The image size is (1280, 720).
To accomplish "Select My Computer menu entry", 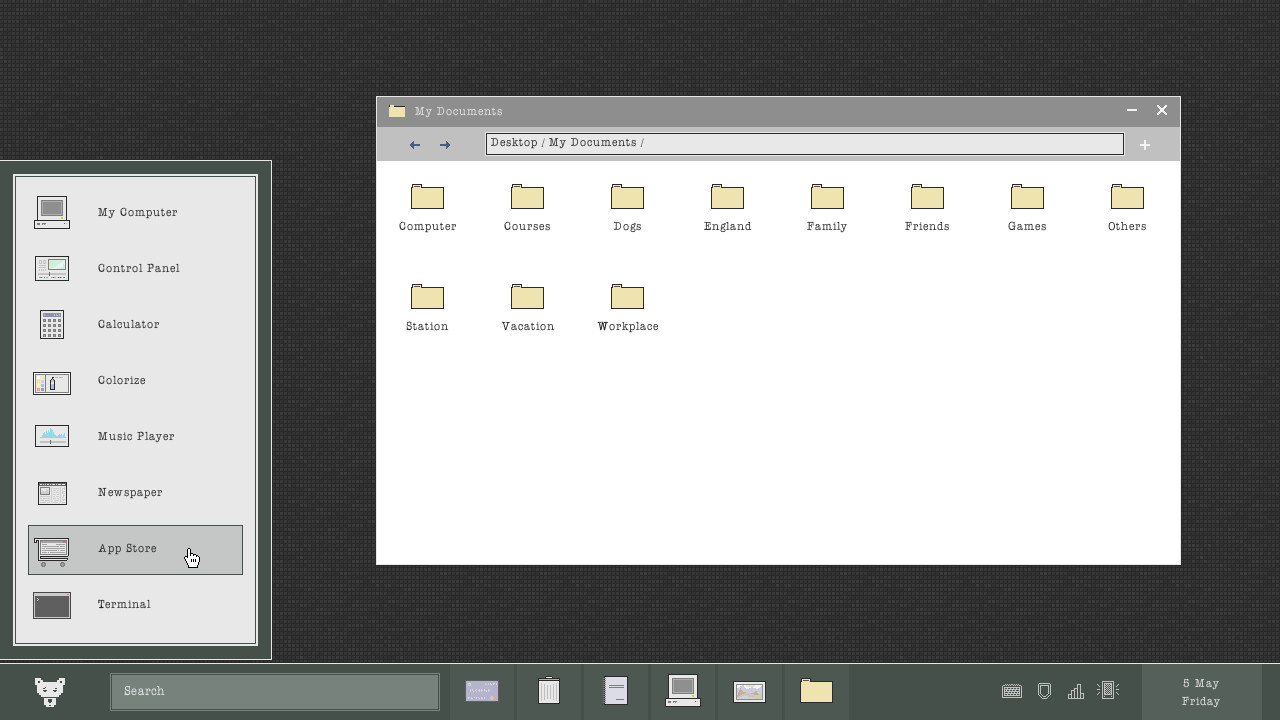I will tap(137, 213).
